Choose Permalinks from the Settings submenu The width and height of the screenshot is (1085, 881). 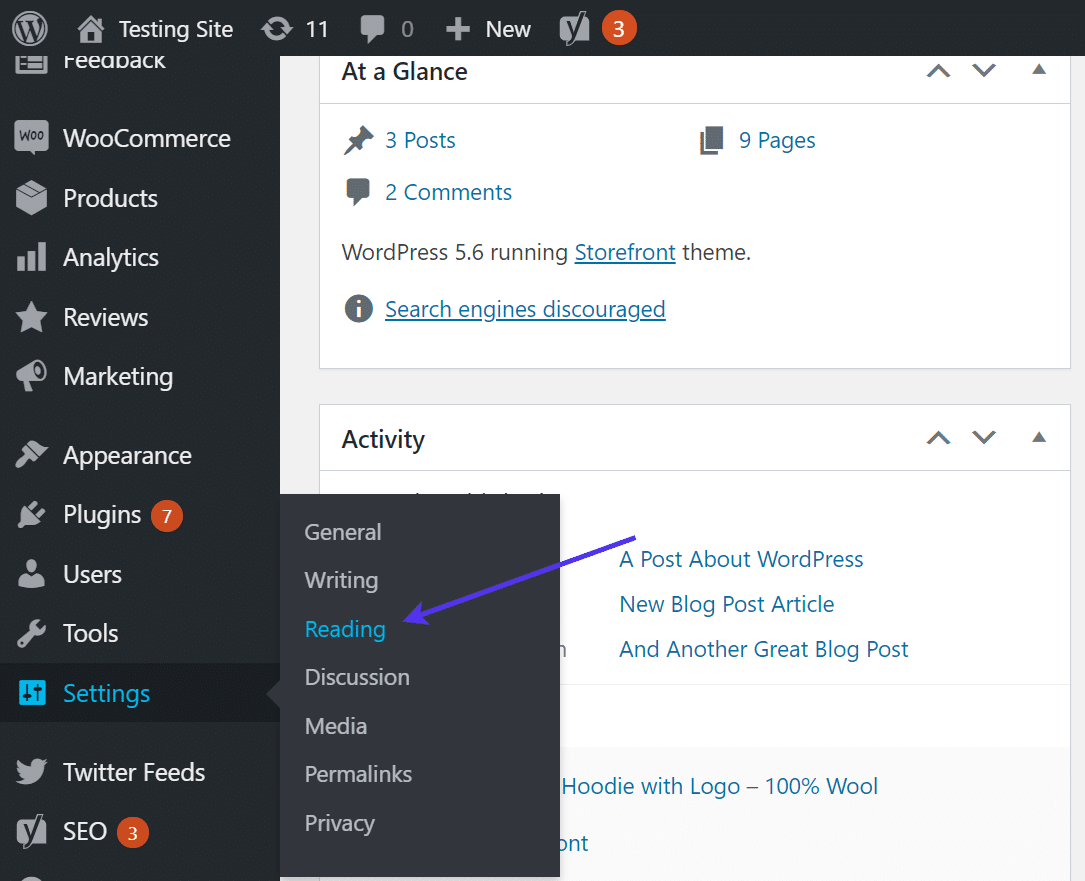coord(358,774)
